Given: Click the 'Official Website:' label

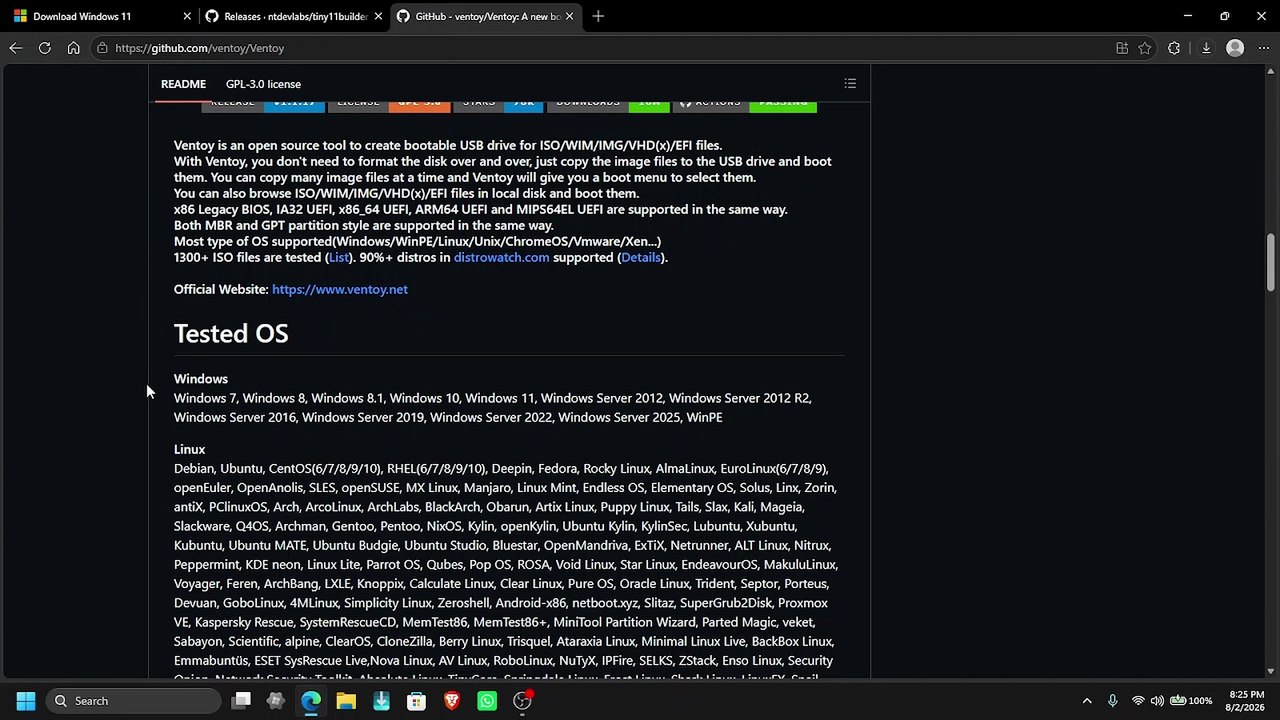Looking at the screenshot, I should coord(221,289).
